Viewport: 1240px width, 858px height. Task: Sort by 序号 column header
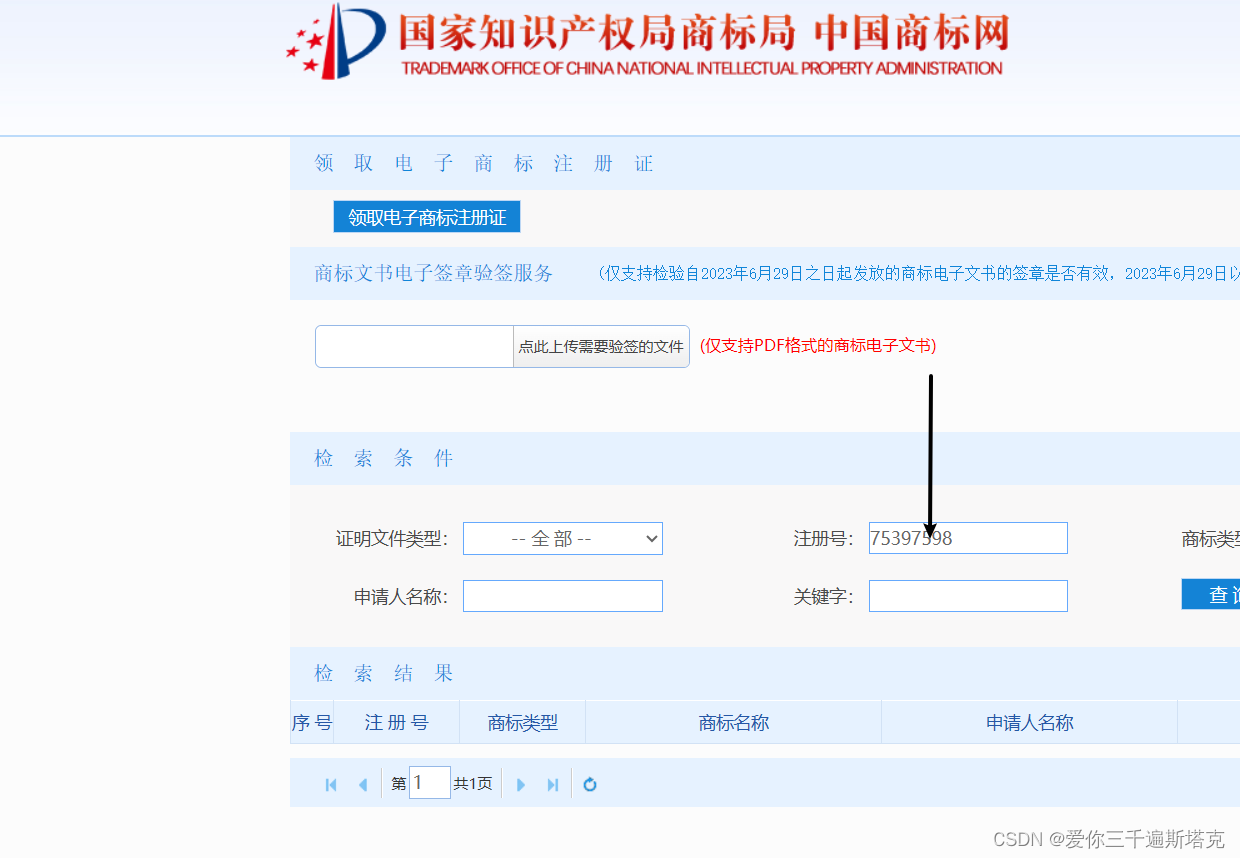click(x=312, y=722)
